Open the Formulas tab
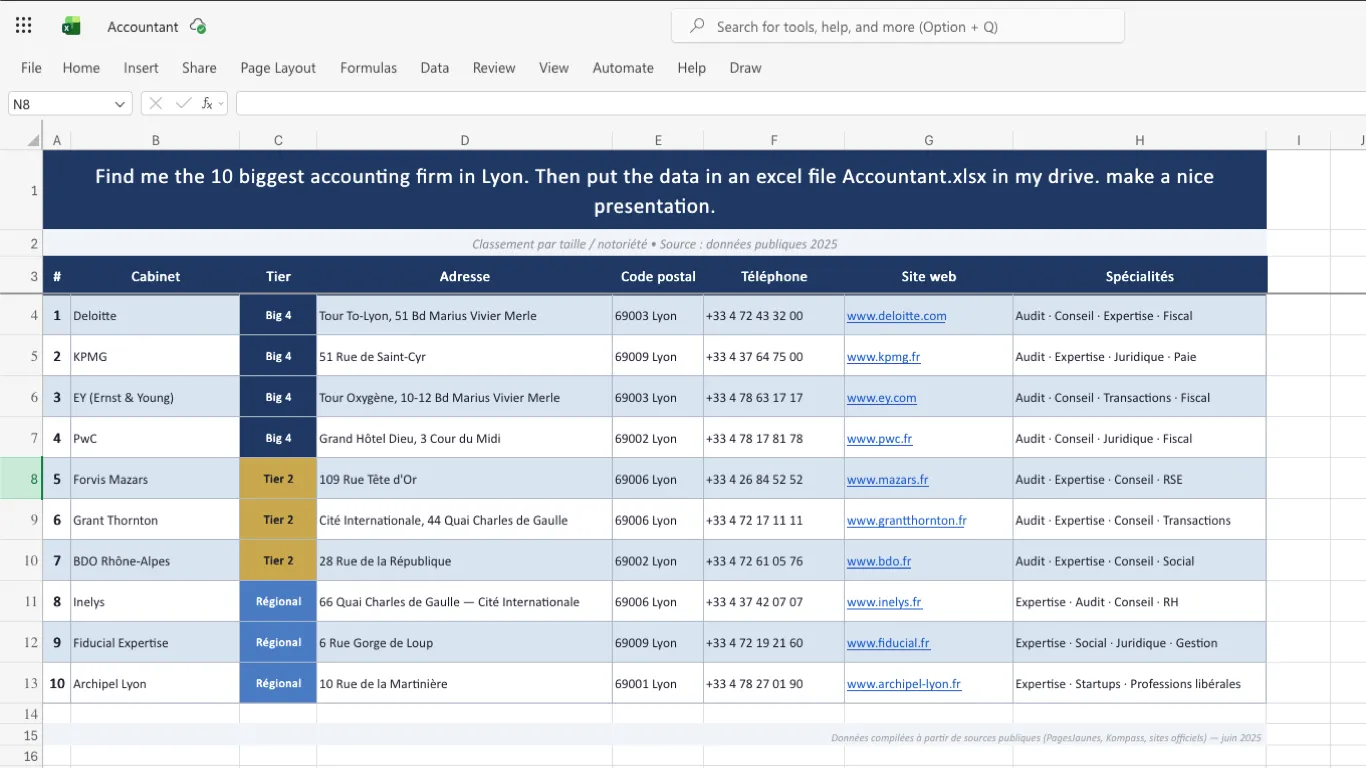Image resolution: width=1366 pixels, height=768 pixels. (x=368, y=68)
